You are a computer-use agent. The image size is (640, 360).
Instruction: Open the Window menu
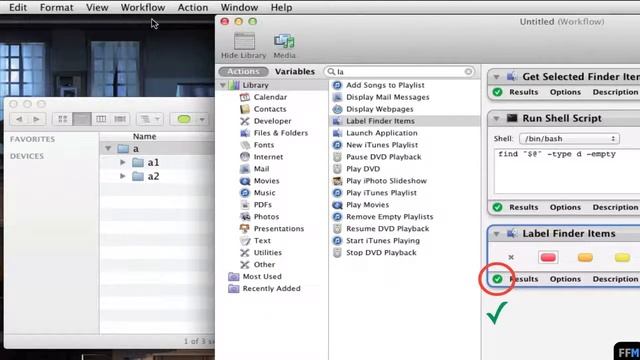coord(239,7)
